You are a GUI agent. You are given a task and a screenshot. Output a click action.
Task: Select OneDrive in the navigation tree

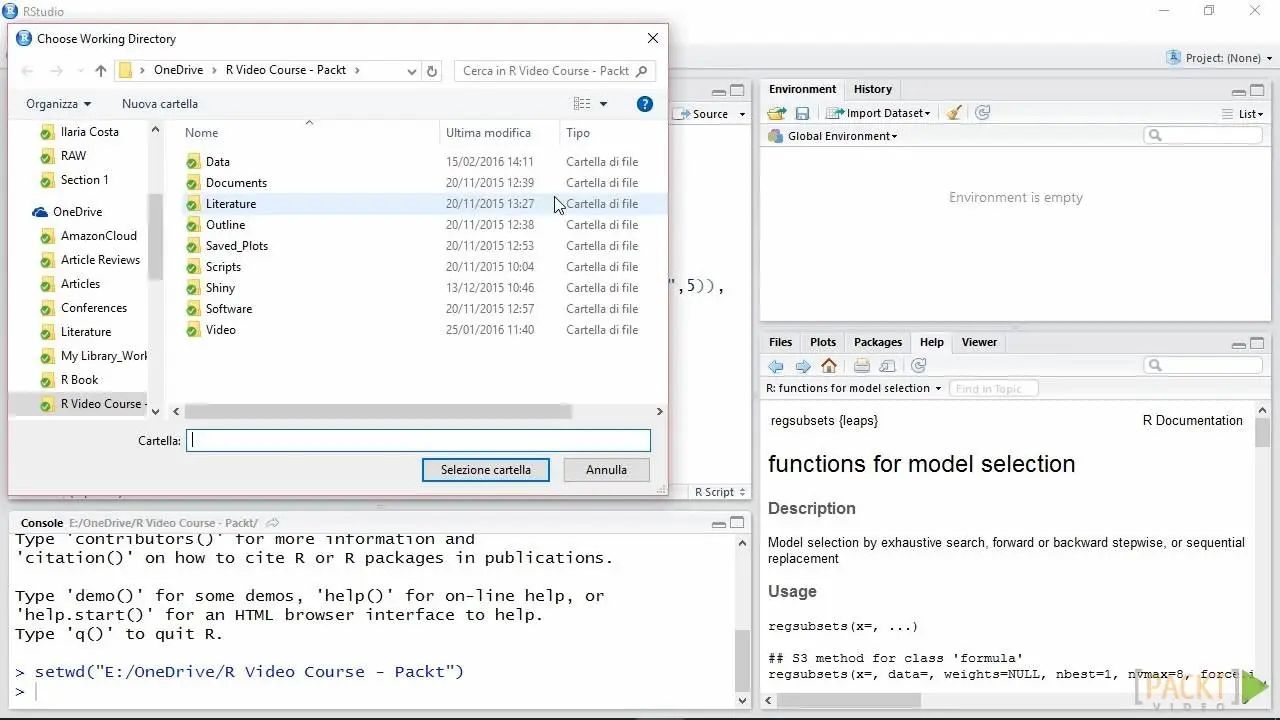click(77, 212)
